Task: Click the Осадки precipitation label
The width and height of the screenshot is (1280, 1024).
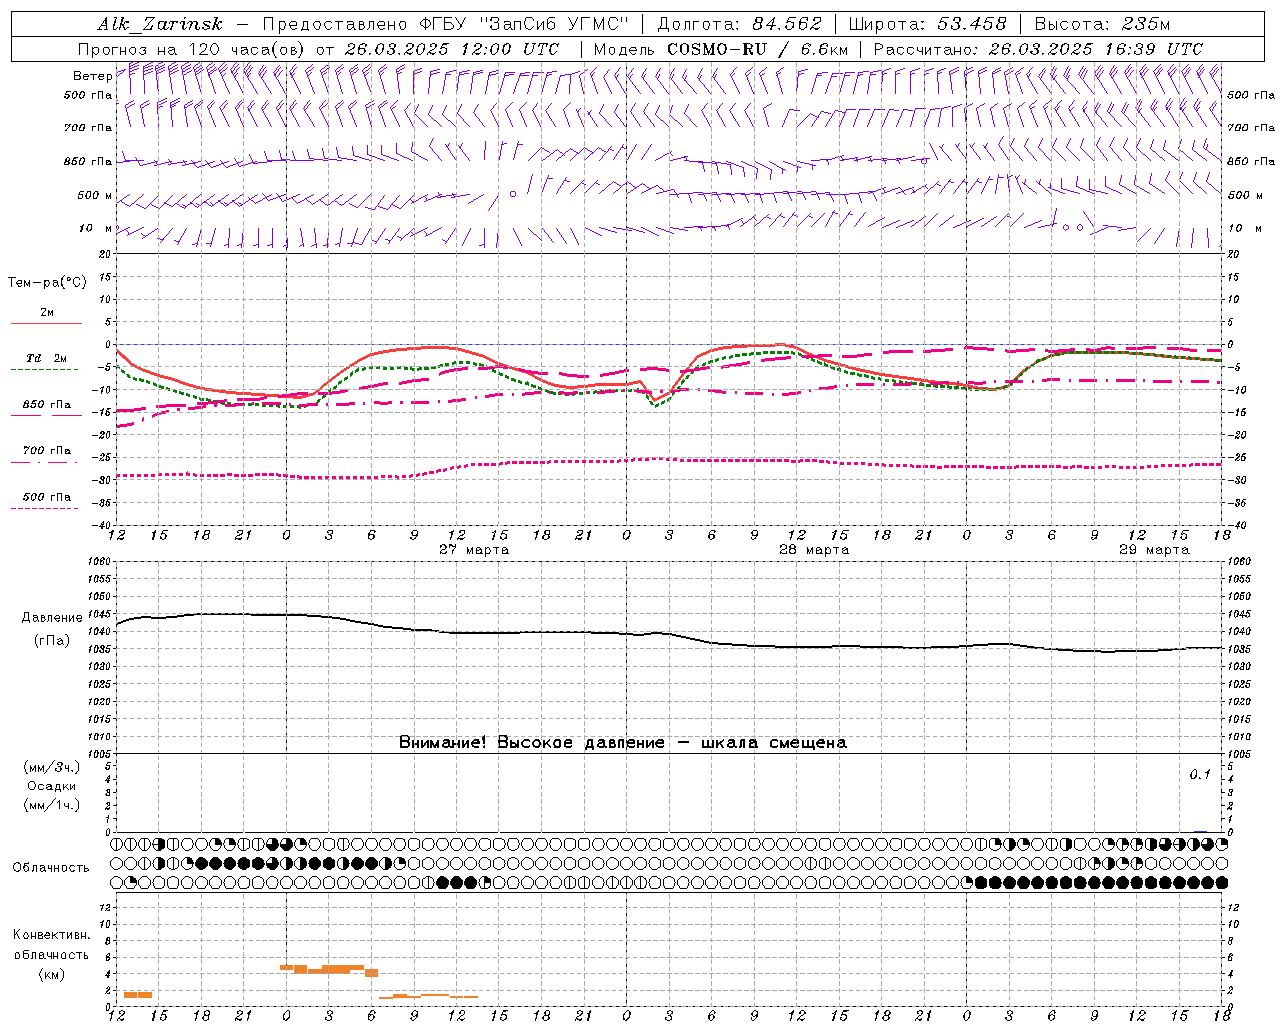Action: [52, 786]
